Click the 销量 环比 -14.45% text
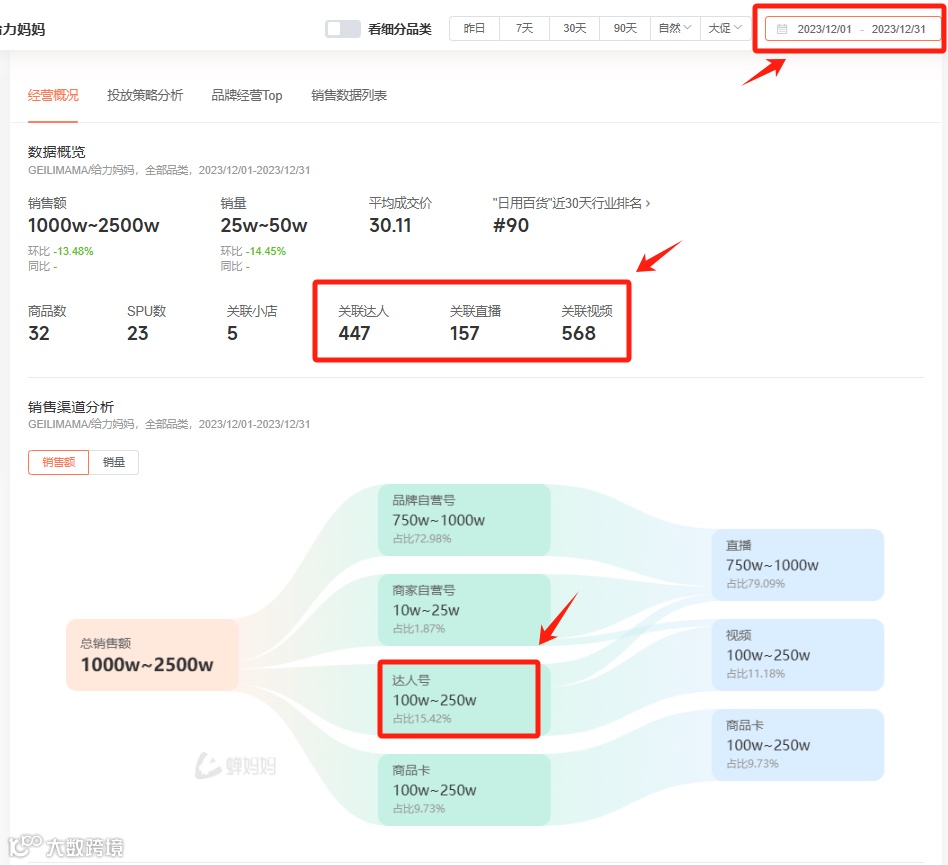This screenshot has height=865, width=948. pos(253,251)
